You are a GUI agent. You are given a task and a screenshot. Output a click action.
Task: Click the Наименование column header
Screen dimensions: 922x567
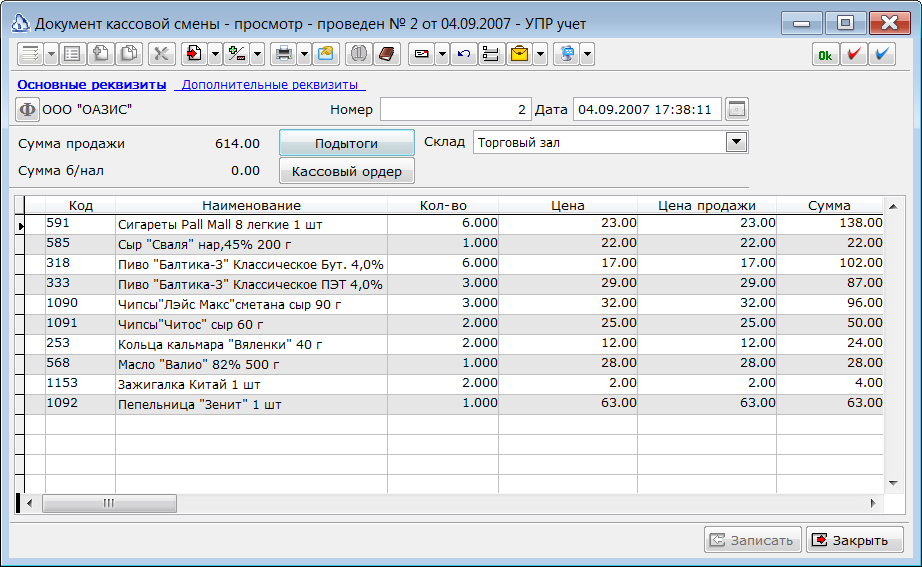coord(252,205)
